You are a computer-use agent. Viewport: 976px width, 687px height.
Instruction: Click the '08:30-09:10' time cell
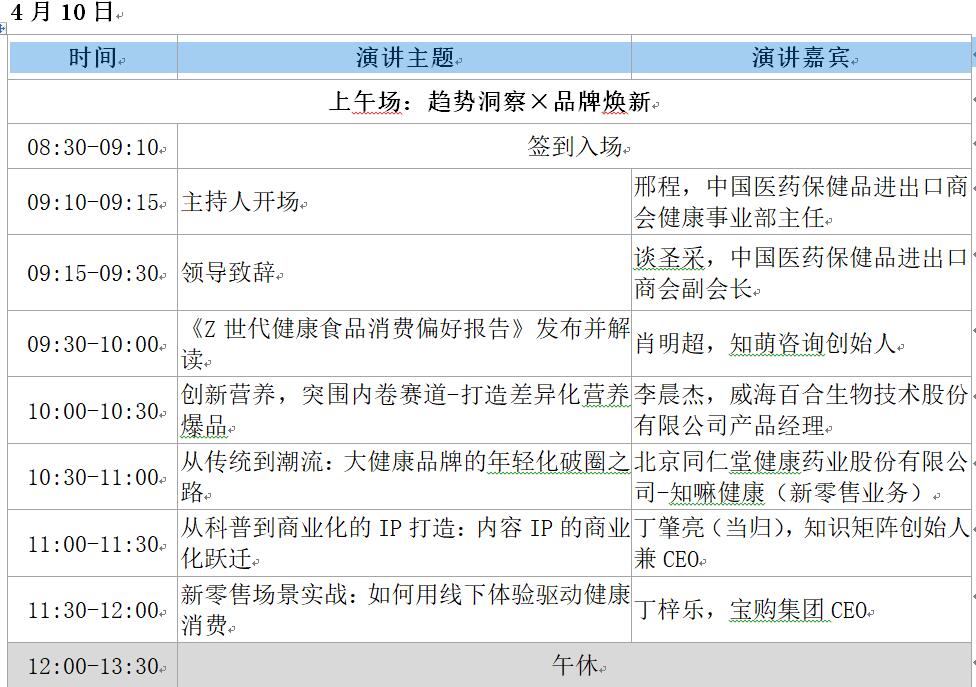click(93, 147)
